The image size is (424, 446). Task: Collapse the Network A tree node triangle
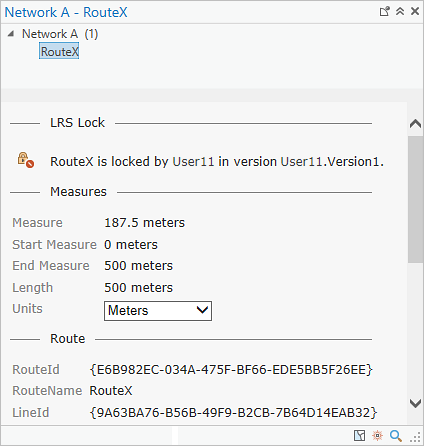coord(11,33)
